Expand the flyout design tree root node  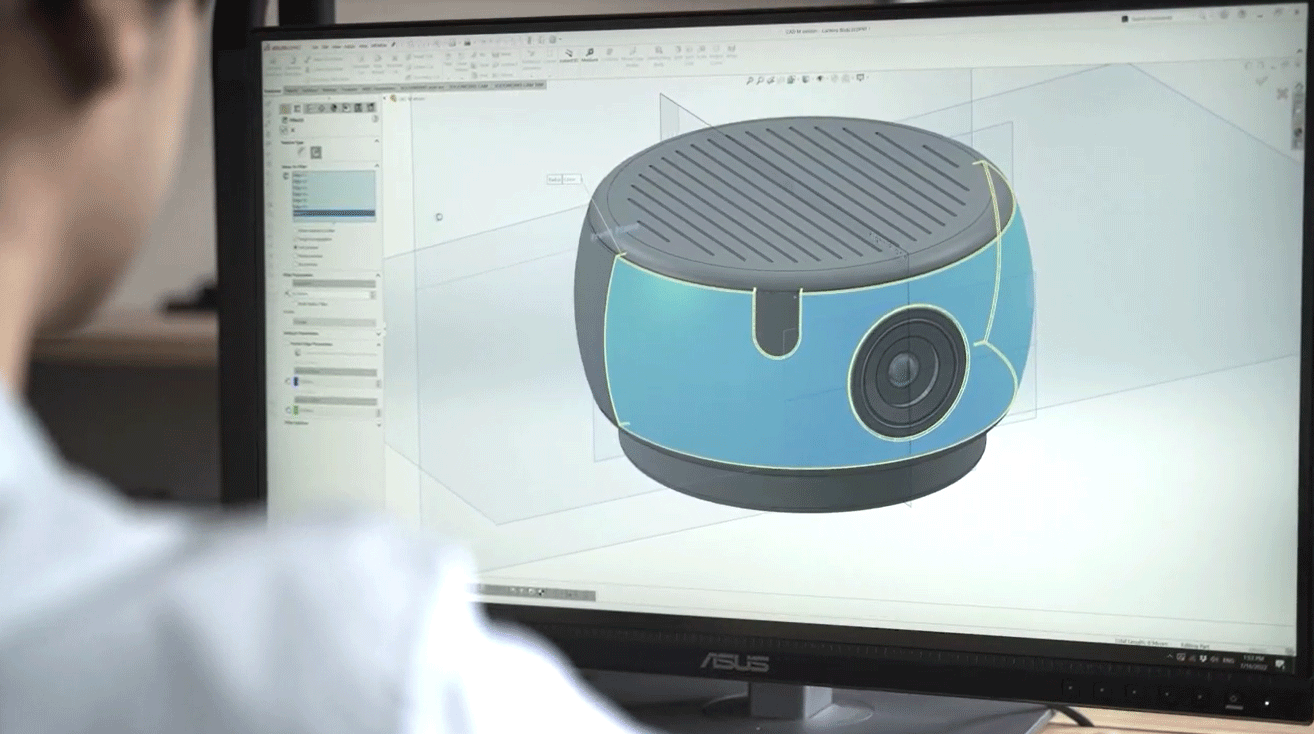click(384, 98)
